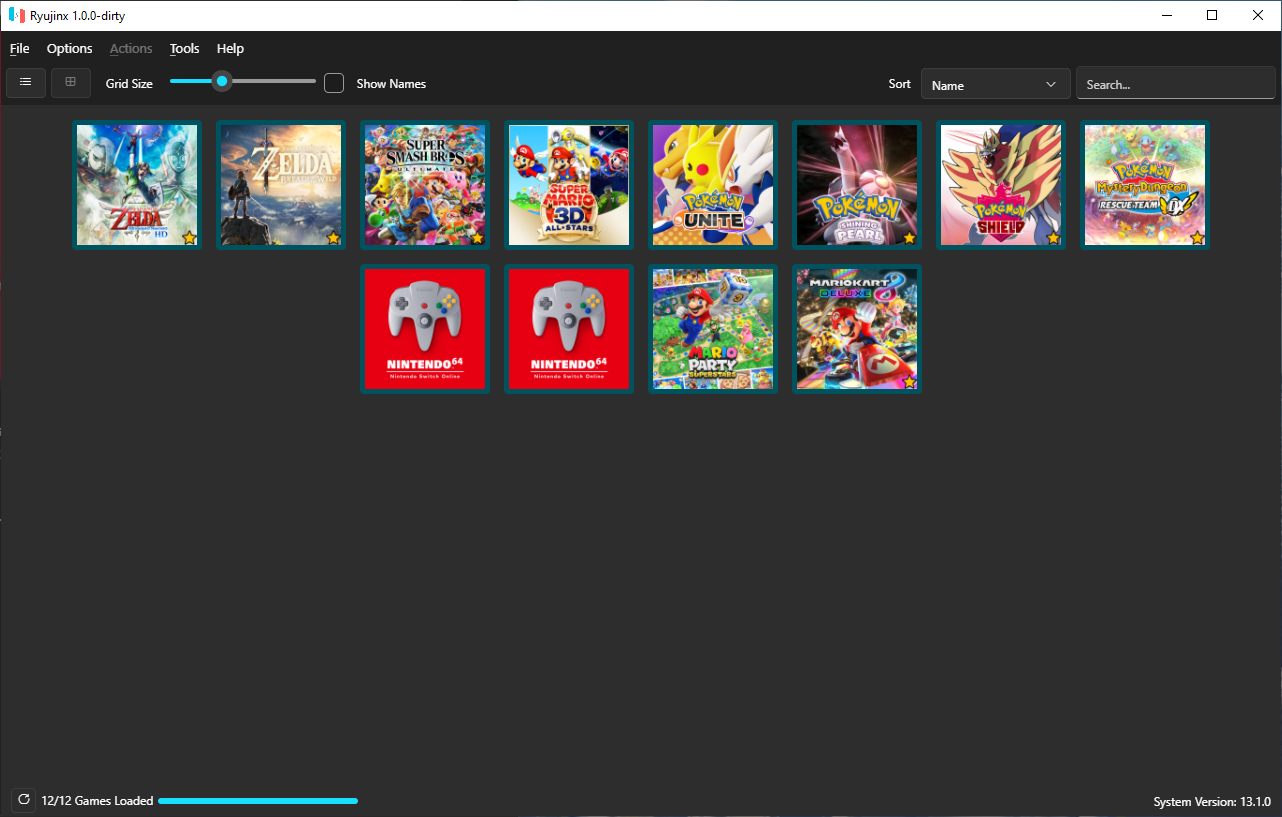Viewport: 1282px width, 817px height.
Task: Open Super Smash Bros Ultimate
Action: tap(424, 184)
